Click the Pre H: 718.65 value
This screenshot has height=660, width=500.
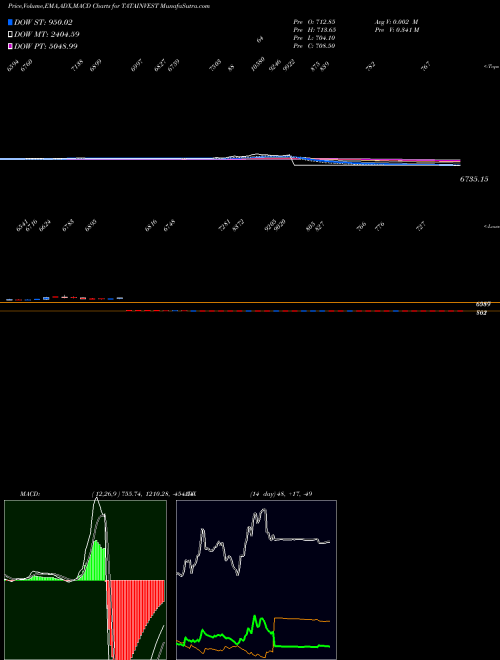tap(314, 29)
